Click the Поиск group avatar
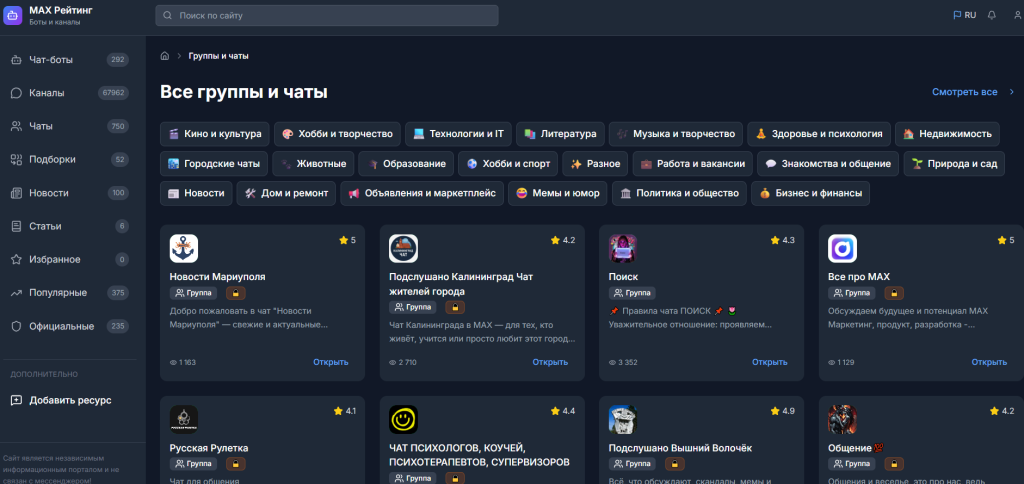The height and width of the screenshot is (484, 1024). pos(622,249)
